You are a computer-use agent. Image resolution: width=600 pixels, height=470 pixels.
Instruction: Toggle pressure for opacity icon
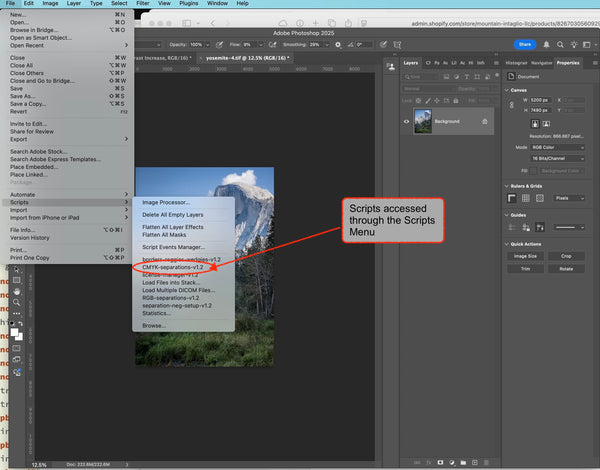pyautogui.click(x=220, y=45)
